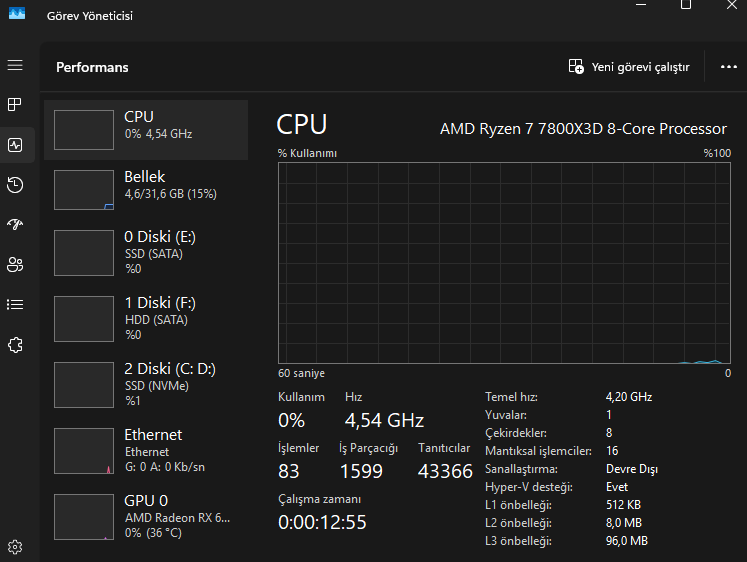Click the run new task icon
This screenshot has width=747, height=562.
576,66
